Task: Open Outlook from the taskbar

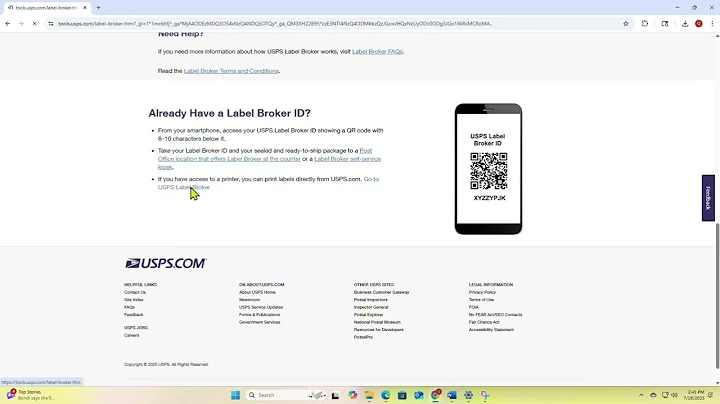Action: [419, 395]
